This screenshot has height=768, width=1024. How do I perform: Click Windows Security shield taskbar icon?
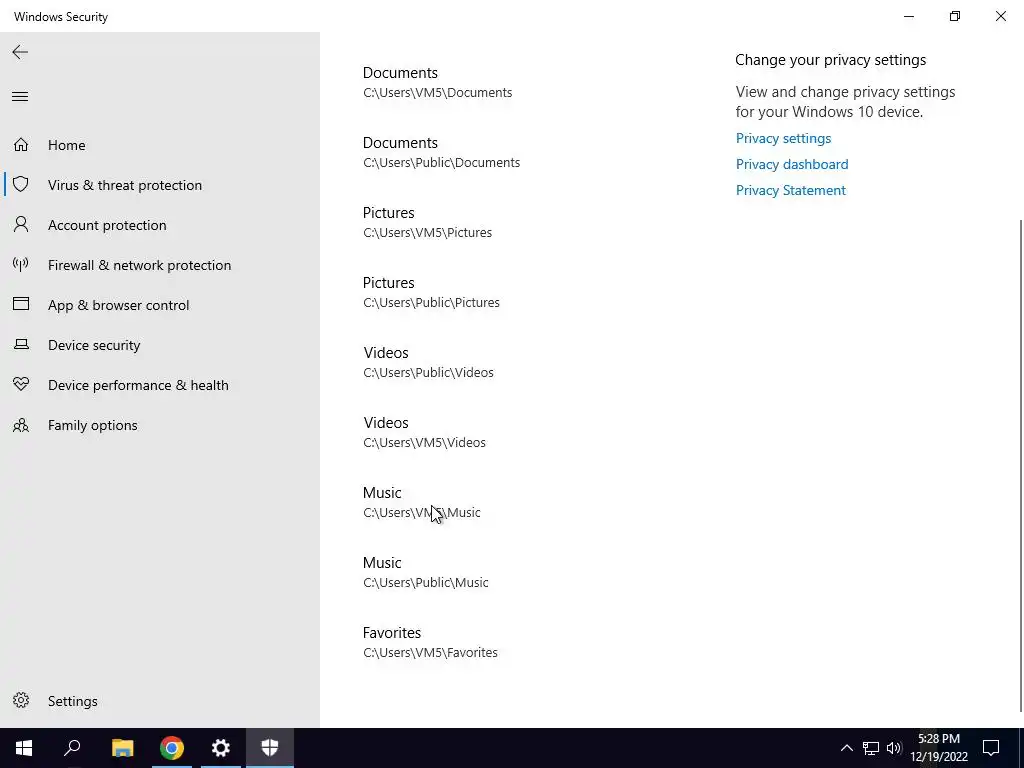click(270, 748)
